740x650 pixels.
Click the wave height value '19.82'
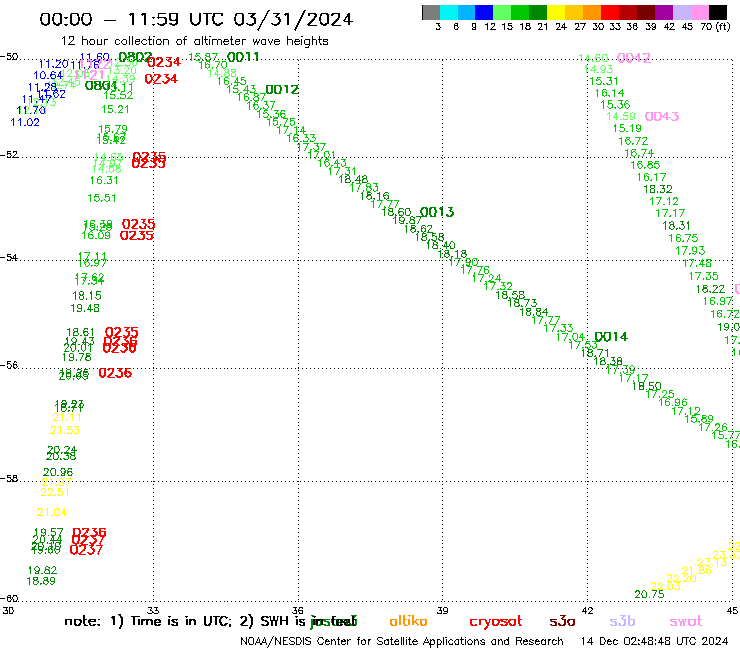pos(42,570)
